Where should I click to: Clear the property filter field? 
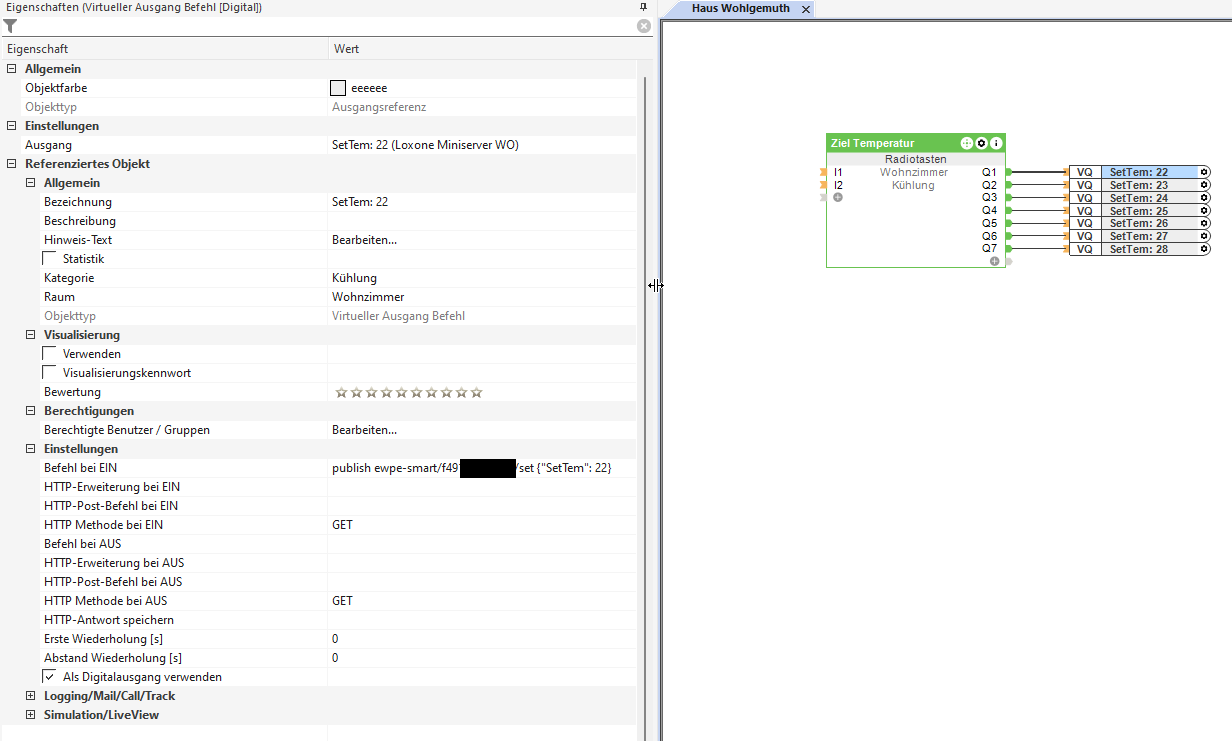pos(644,26)
